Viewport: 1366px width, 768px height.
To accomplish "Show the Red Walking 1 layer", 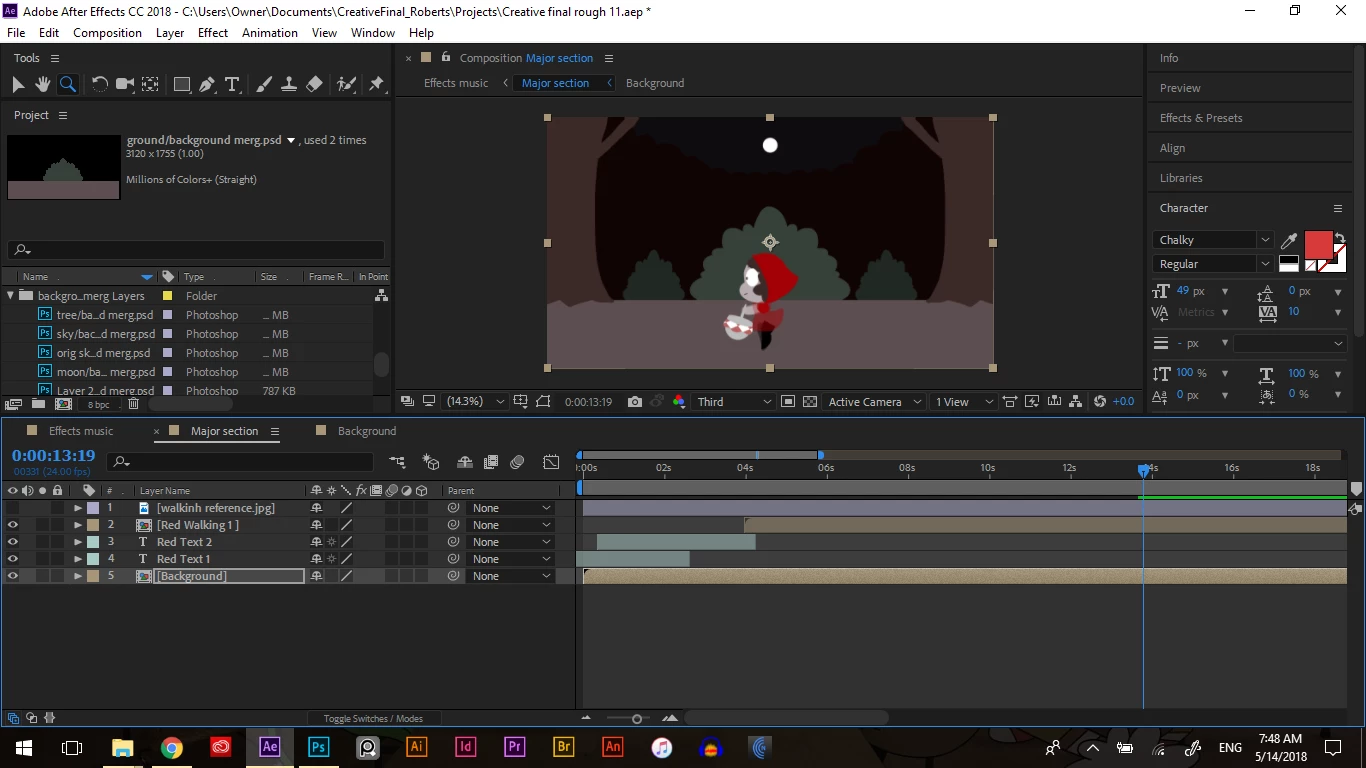I will 12,525.
